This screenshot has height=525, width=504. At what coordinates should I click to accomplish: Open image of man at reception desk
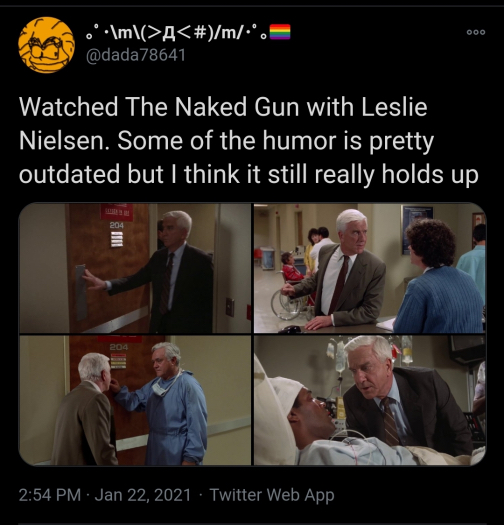[x=370, y=268]
